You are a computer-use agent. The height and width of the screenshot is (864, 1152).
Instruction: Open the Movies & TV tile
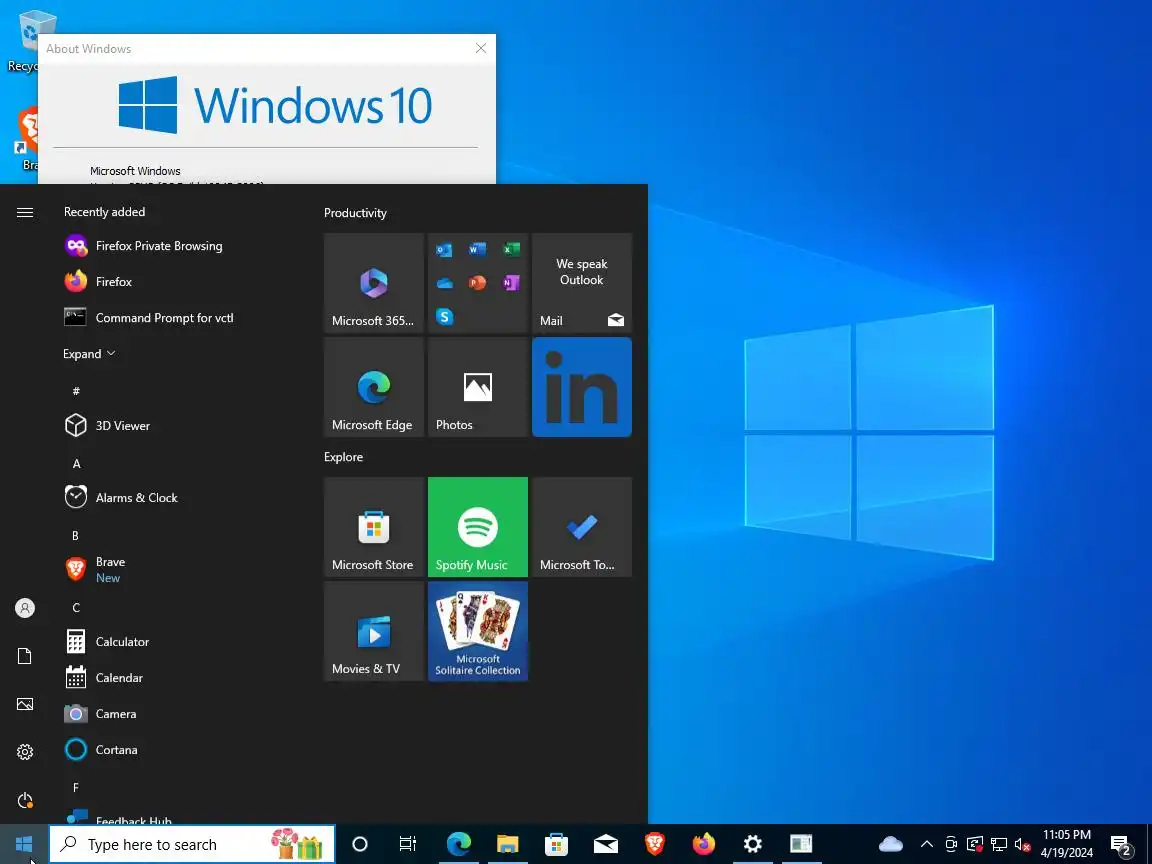(374, 631)
